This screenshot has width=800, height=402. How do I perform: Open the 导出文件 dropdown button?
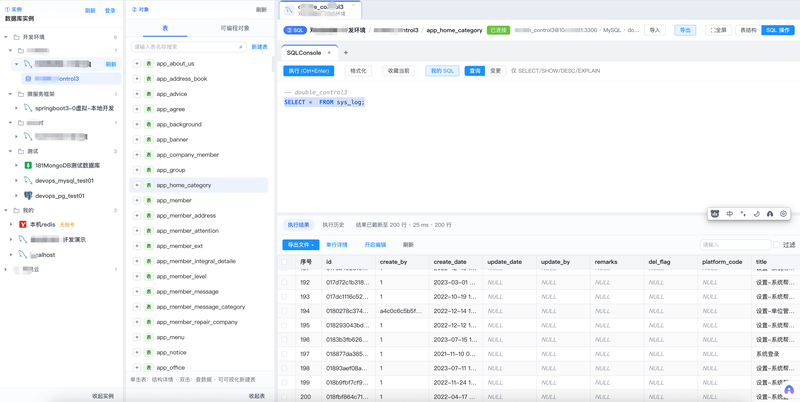301,245
